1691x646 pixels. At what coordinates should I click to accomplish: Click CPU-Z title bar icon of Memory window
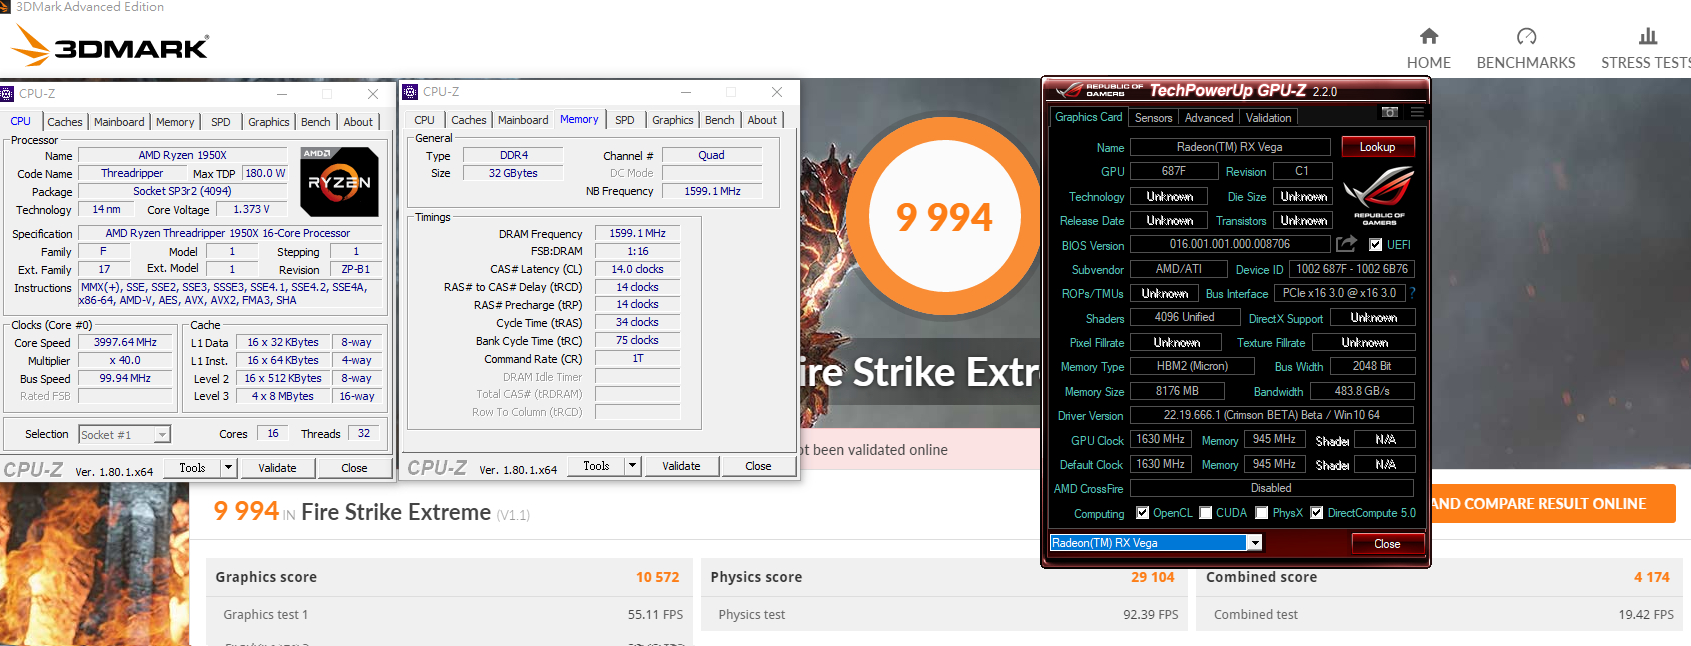point(410,92)
